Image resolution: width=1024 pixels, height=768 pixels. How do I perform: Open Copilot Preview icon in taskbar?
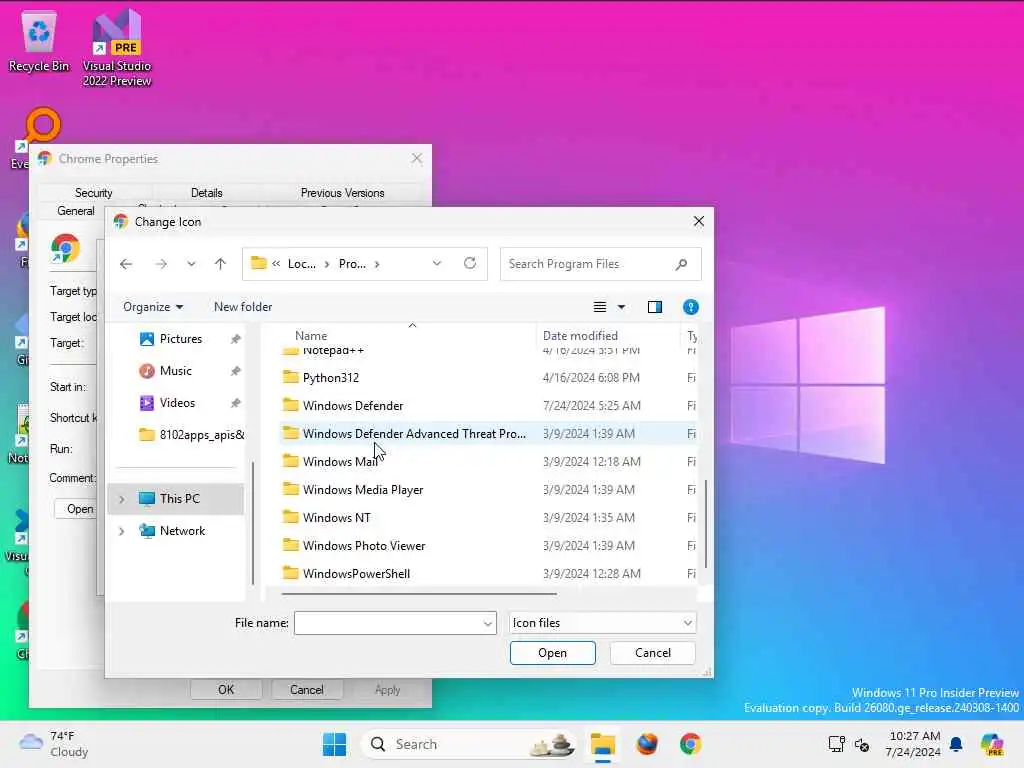tap(992, 744)
